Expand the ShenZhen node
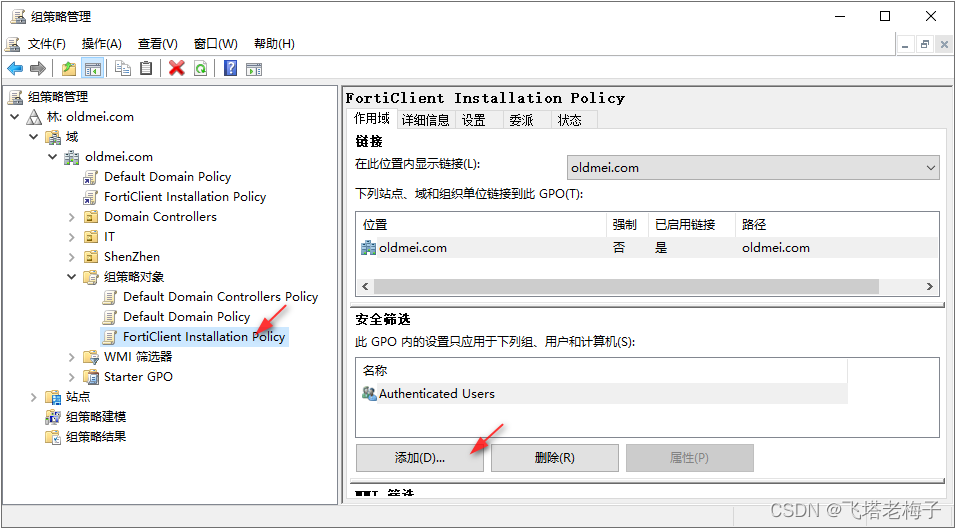This screenshot has height=529, width=956. [71, 257]
